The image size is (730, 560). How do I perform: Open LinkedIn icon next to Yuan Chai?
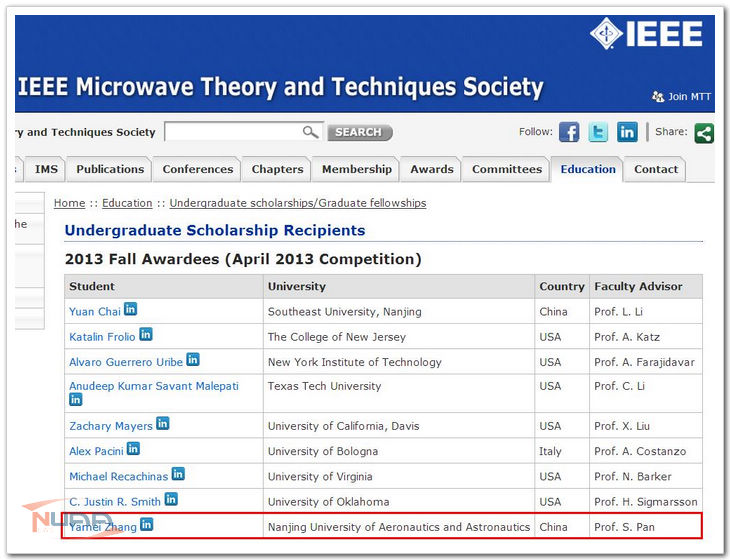coord(130,310)
